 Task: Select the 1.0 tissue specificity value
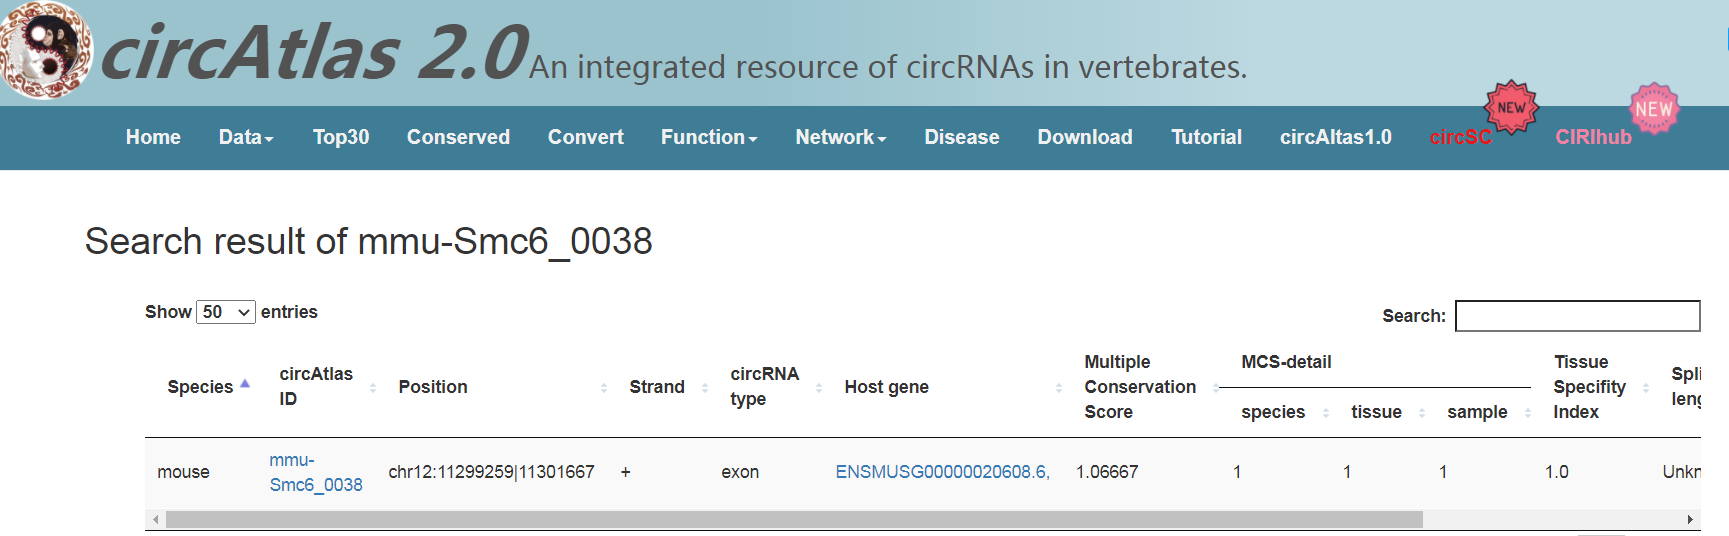pos(1557,472)
